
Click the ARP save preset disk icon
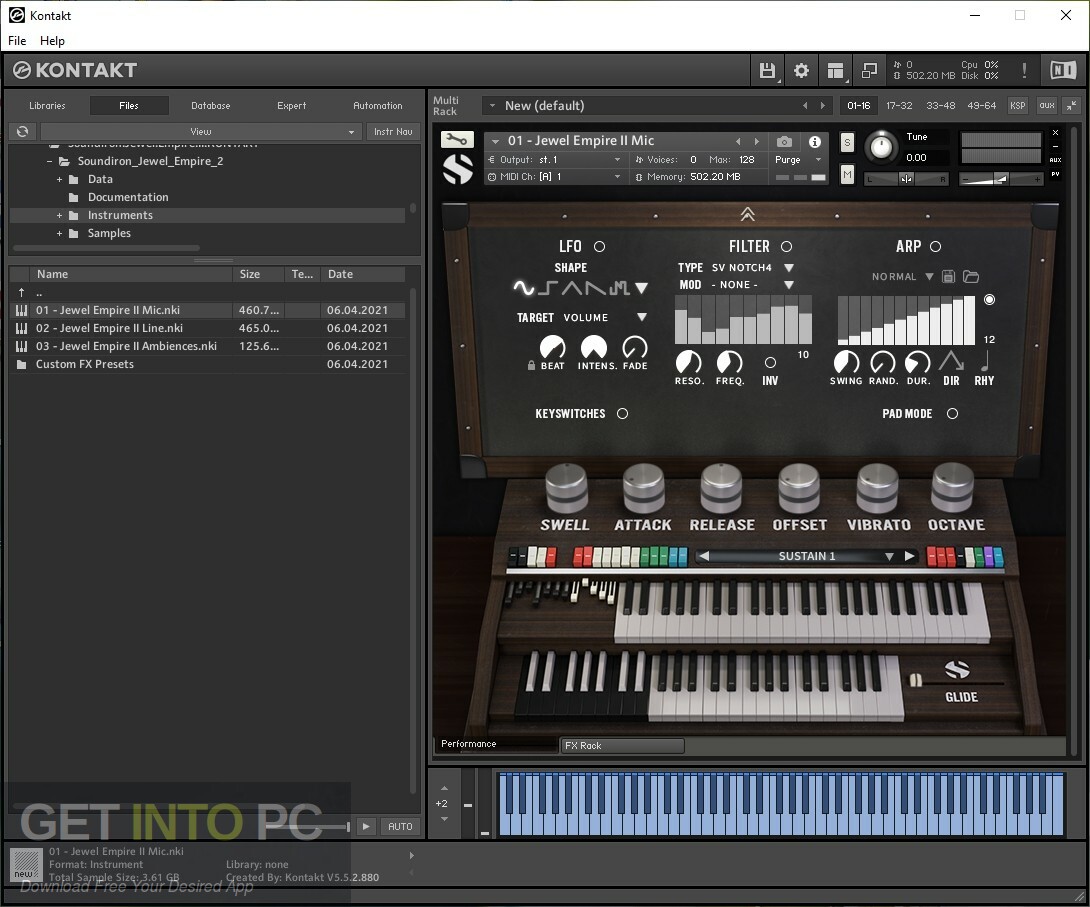948,277
